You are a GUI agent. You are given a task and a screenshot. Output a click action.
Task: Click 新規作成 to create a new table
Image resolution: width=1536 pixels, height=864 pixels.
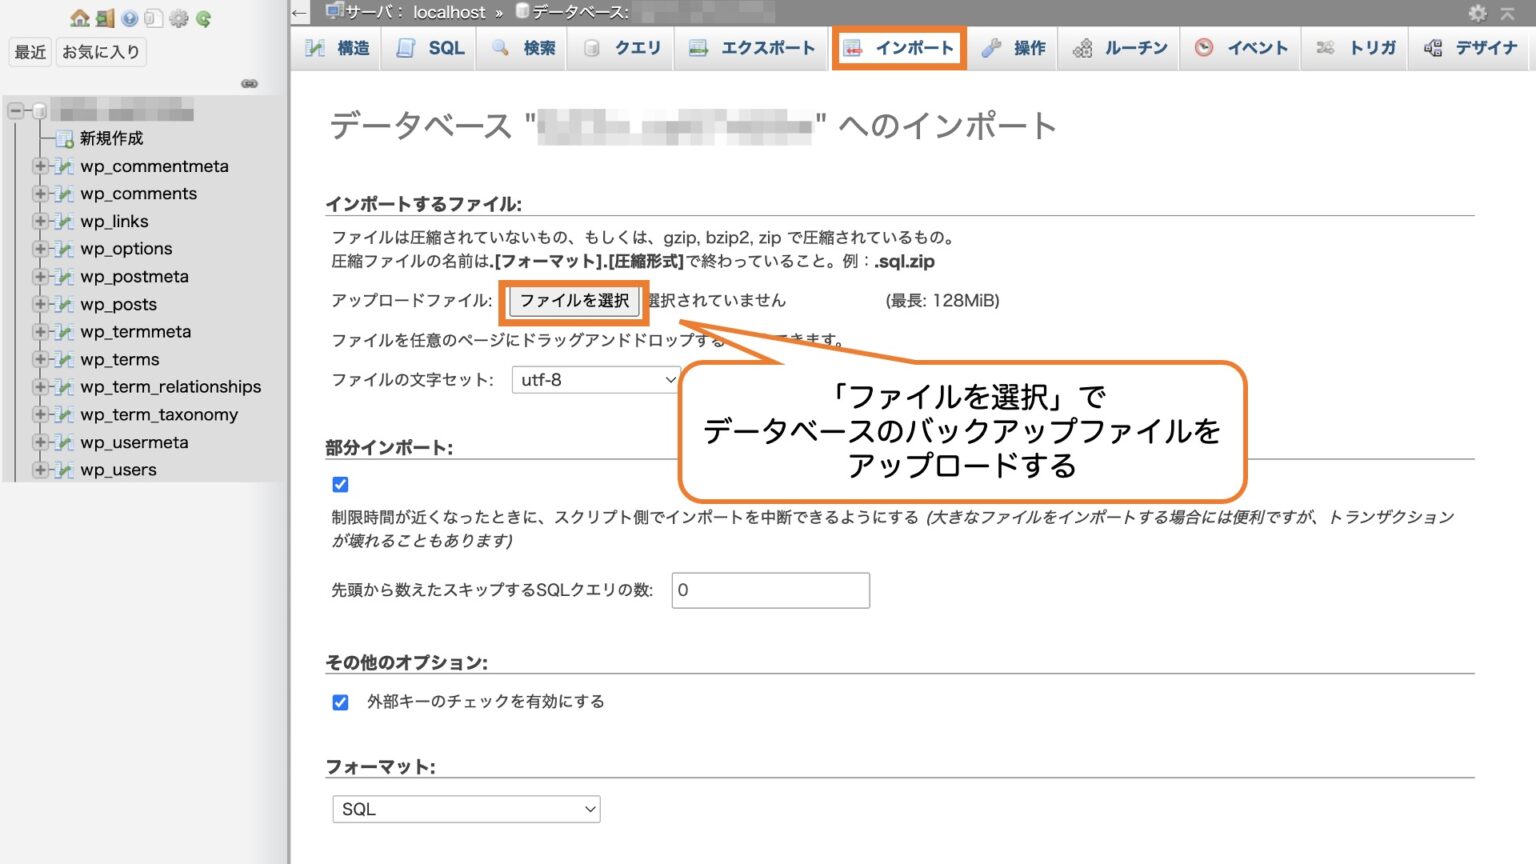(111, 138)
